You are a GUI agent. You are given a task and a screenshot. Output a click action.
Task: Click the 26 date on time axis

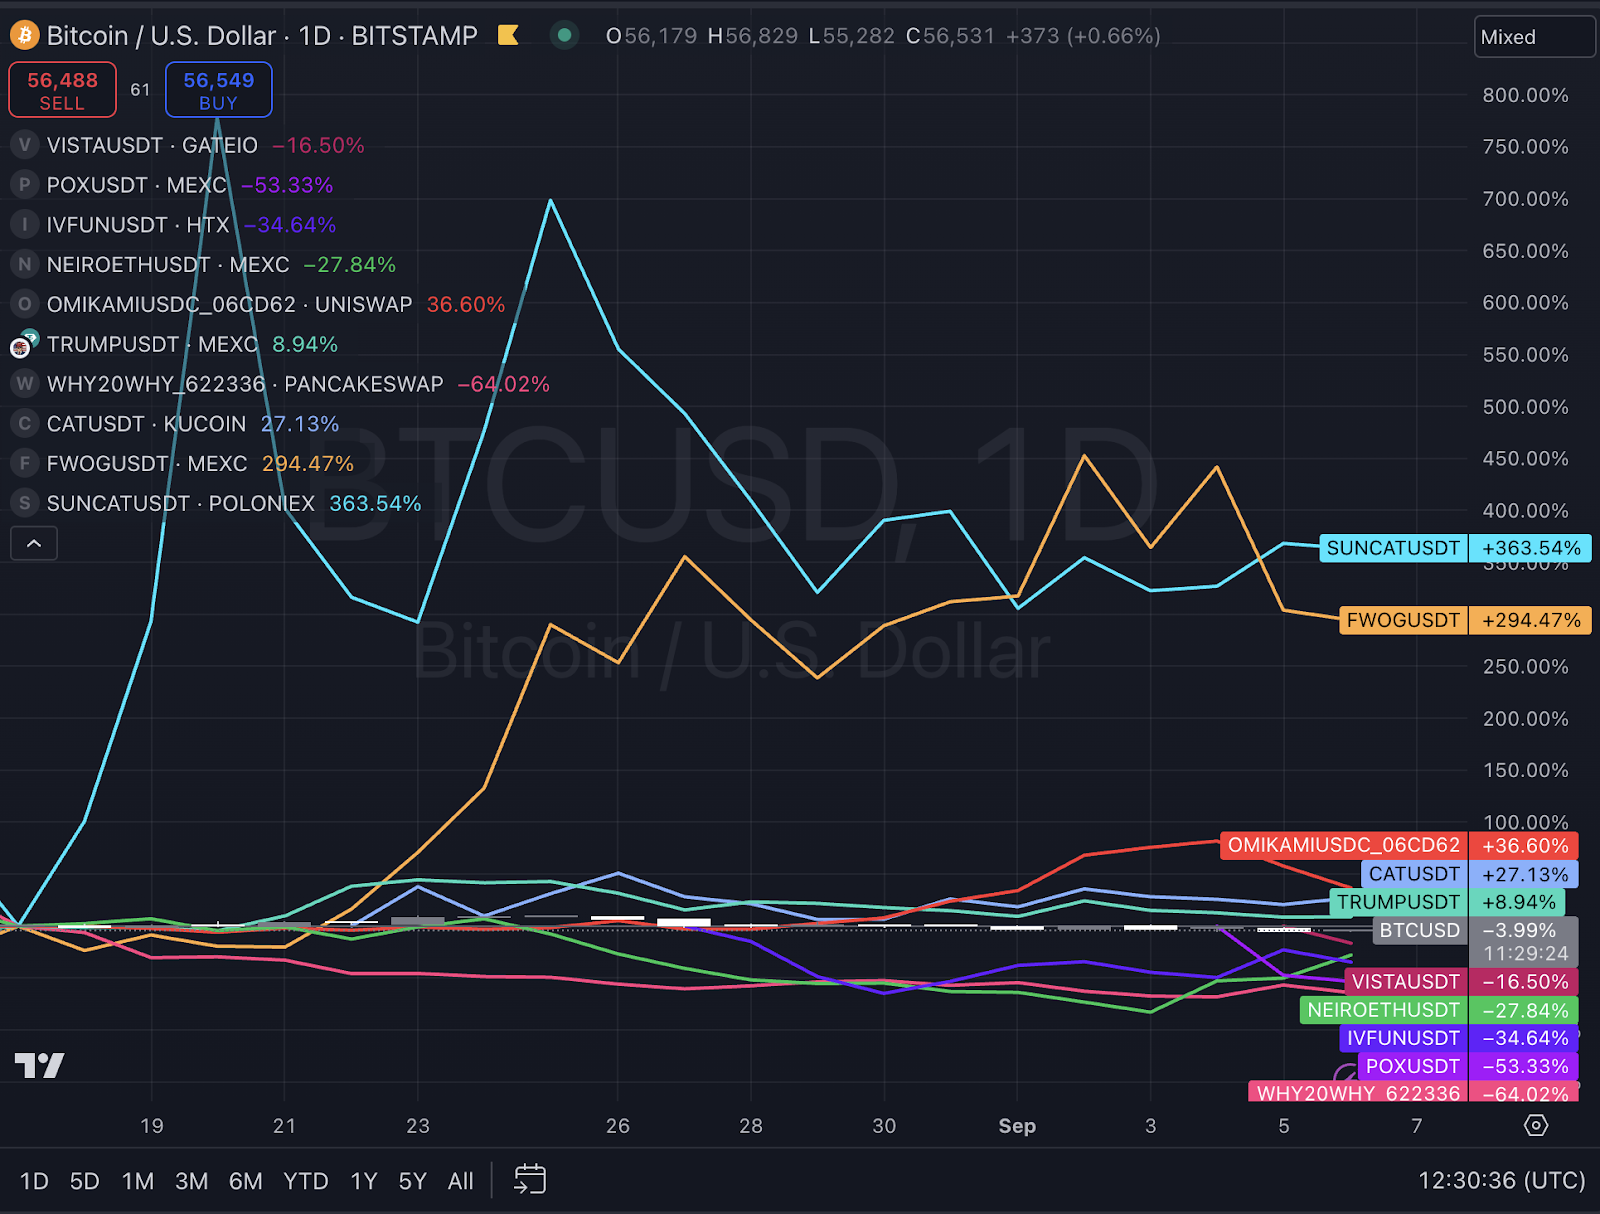(x=617, y=1125)
